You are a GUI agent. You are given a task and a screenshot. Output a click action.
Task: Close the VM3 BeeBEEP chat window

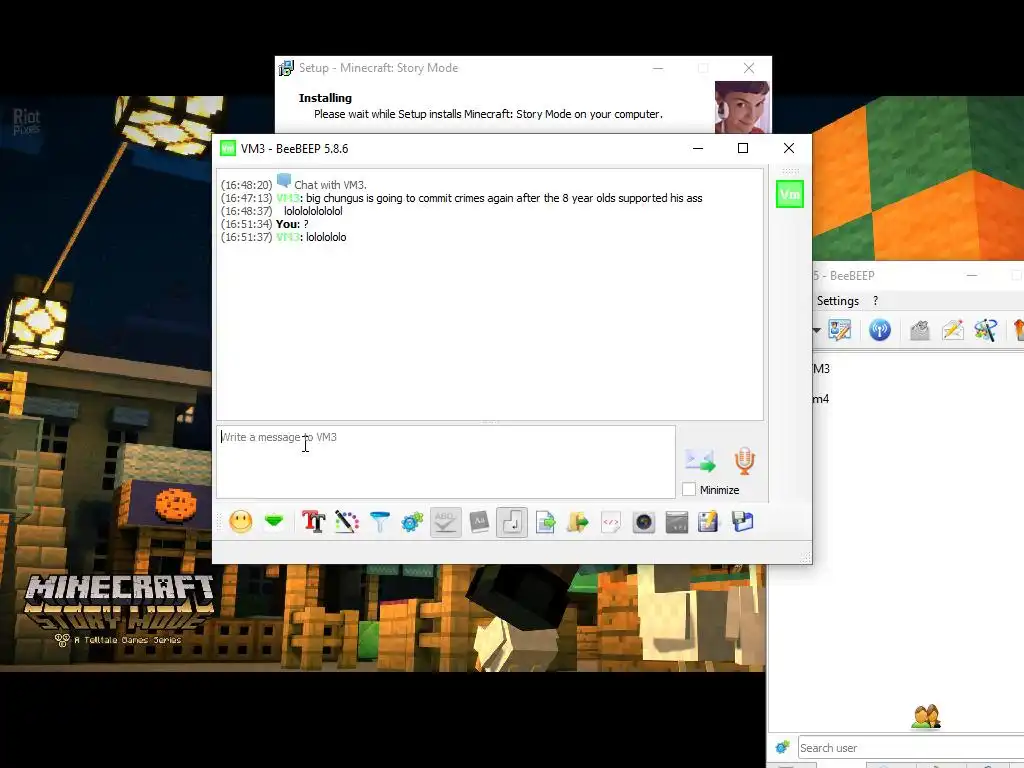tap(789, 148)
